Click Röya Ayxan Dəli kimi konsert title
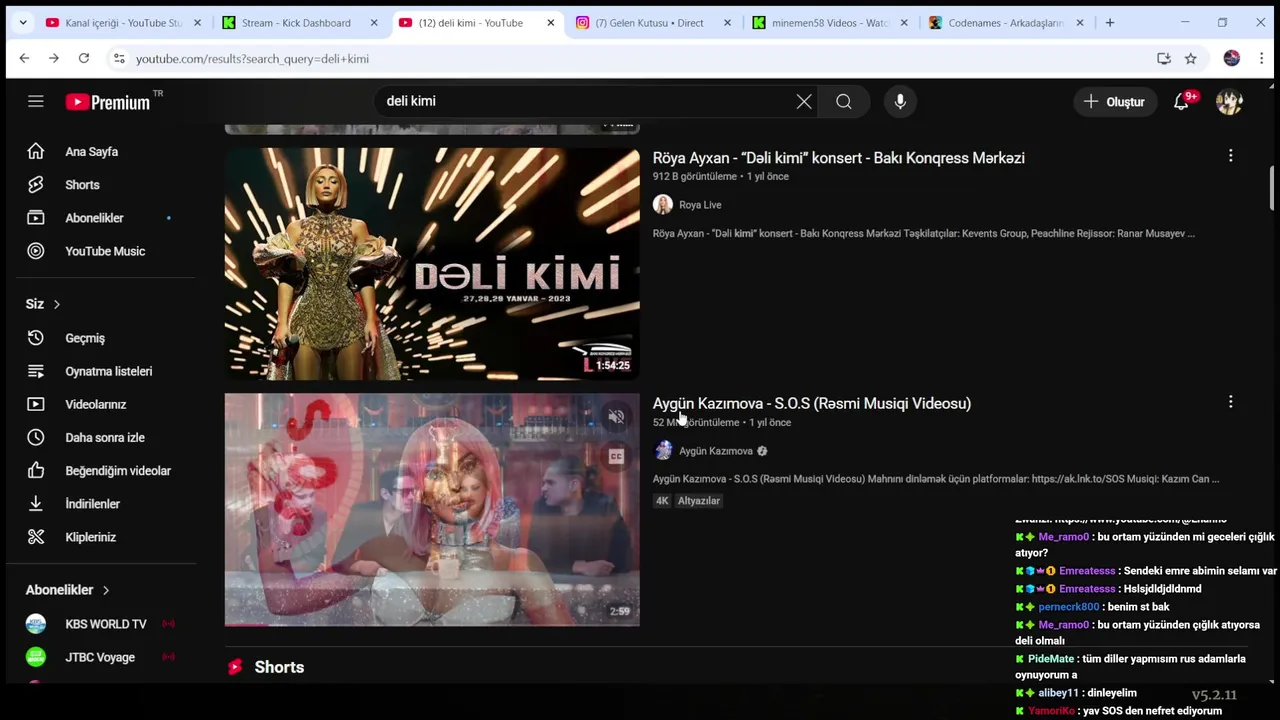The image size is (1280, 720). tap(838, 158)
